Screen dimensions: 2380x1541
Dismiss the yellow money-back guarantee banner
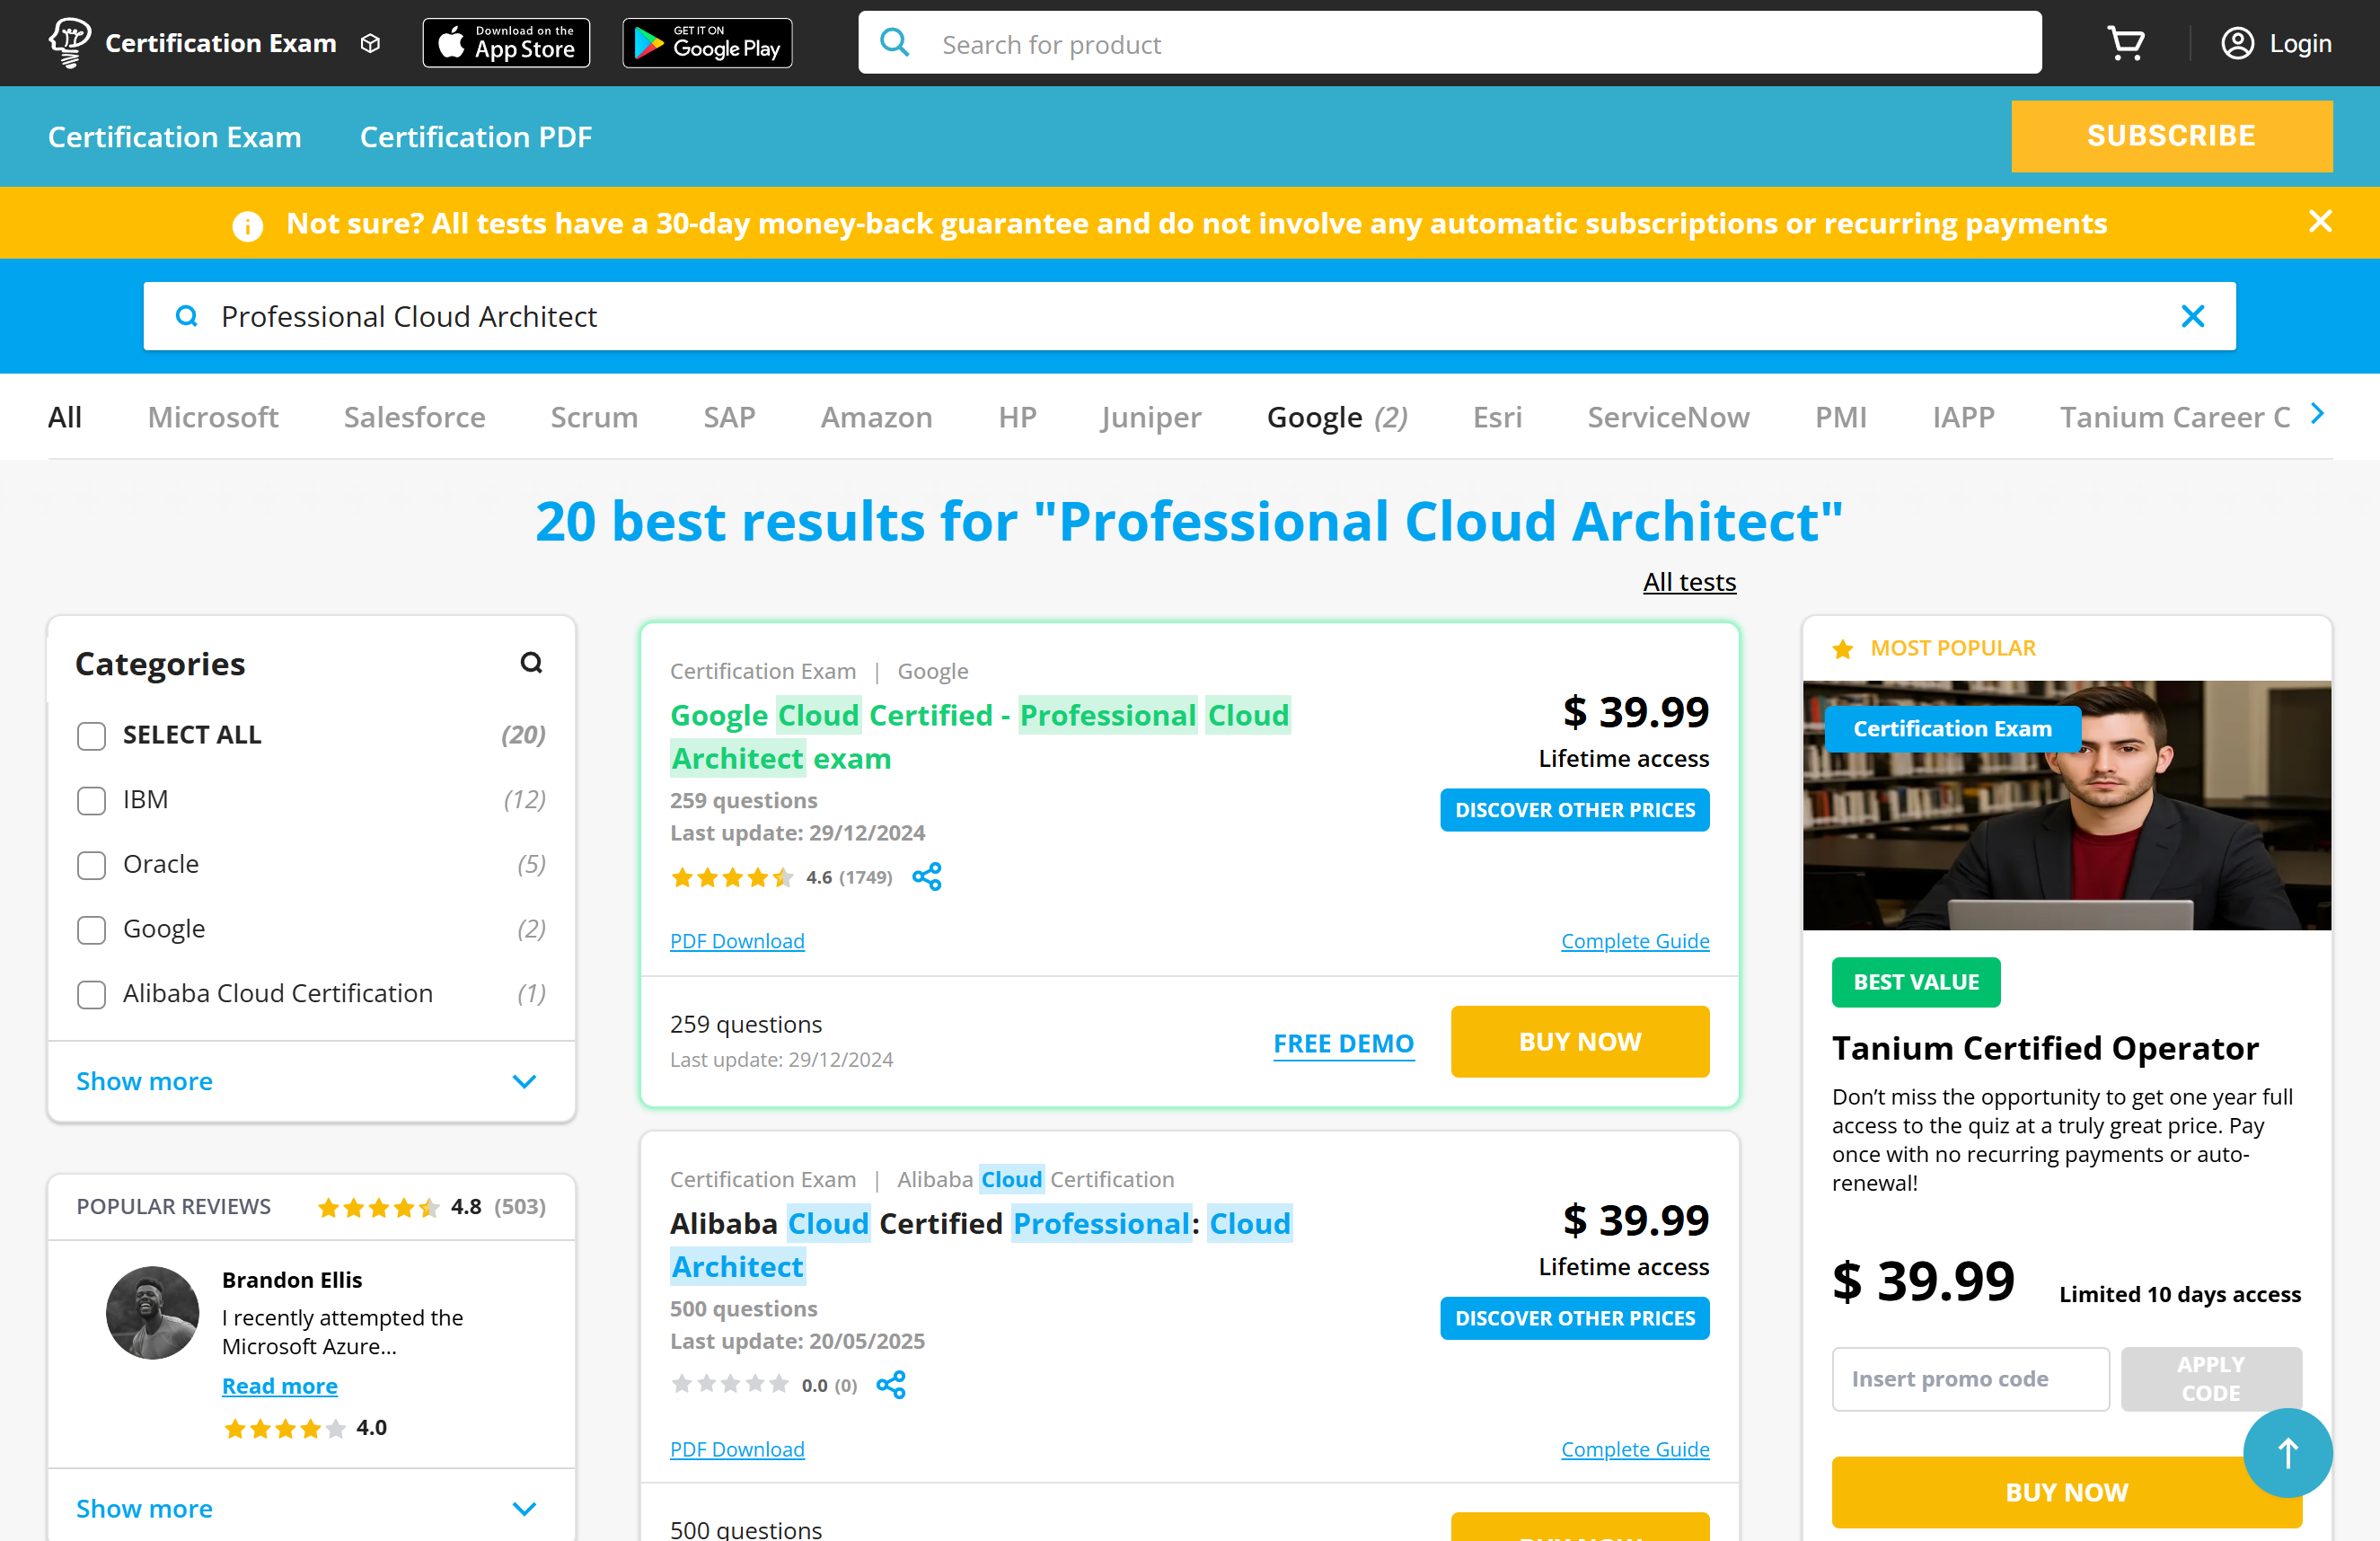click(2320, 222)
